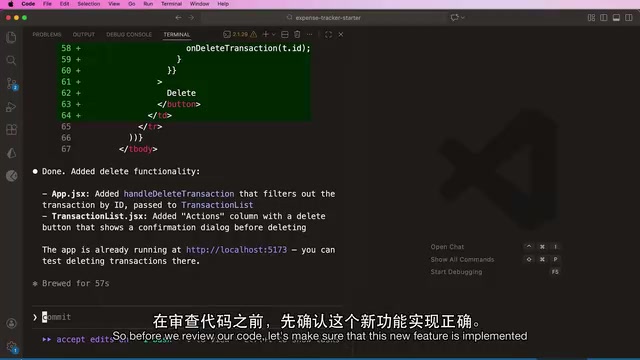
Task: Click the "Done. Added delete functionality:" line
Action: [121, 171]
